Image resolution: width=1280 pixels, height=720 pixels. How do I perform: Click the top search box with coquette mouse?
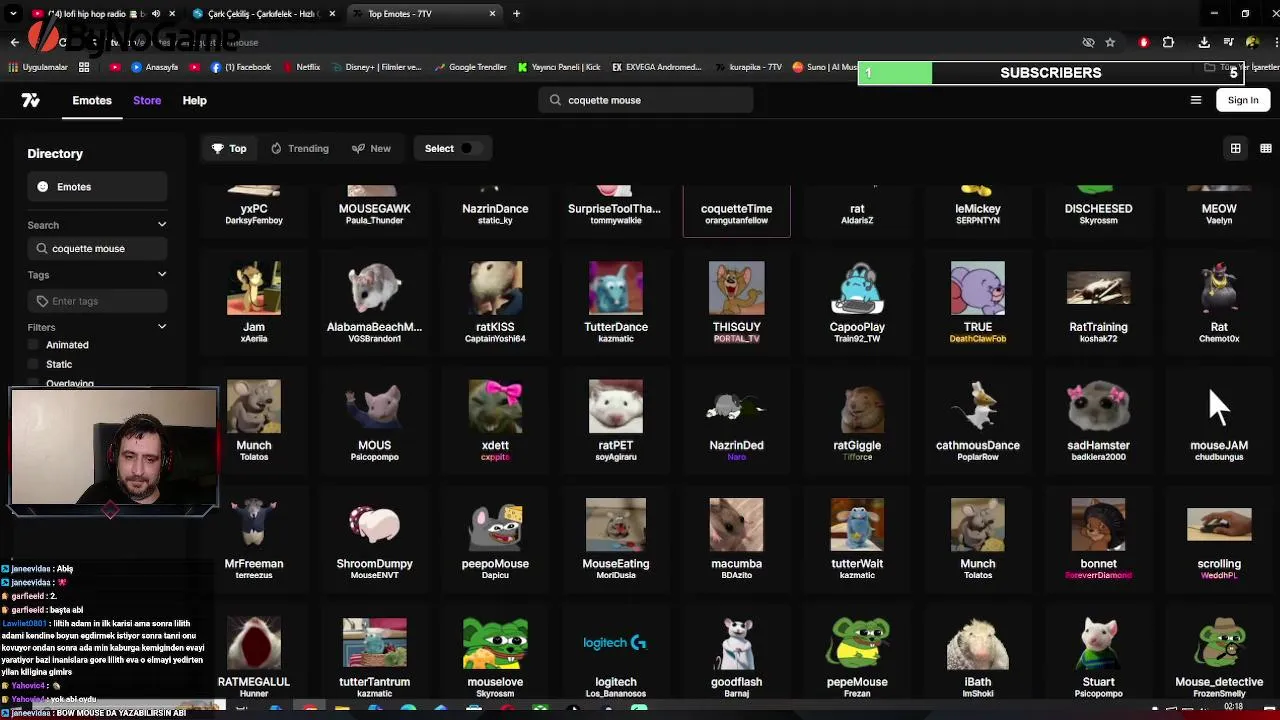coord(646,100)
